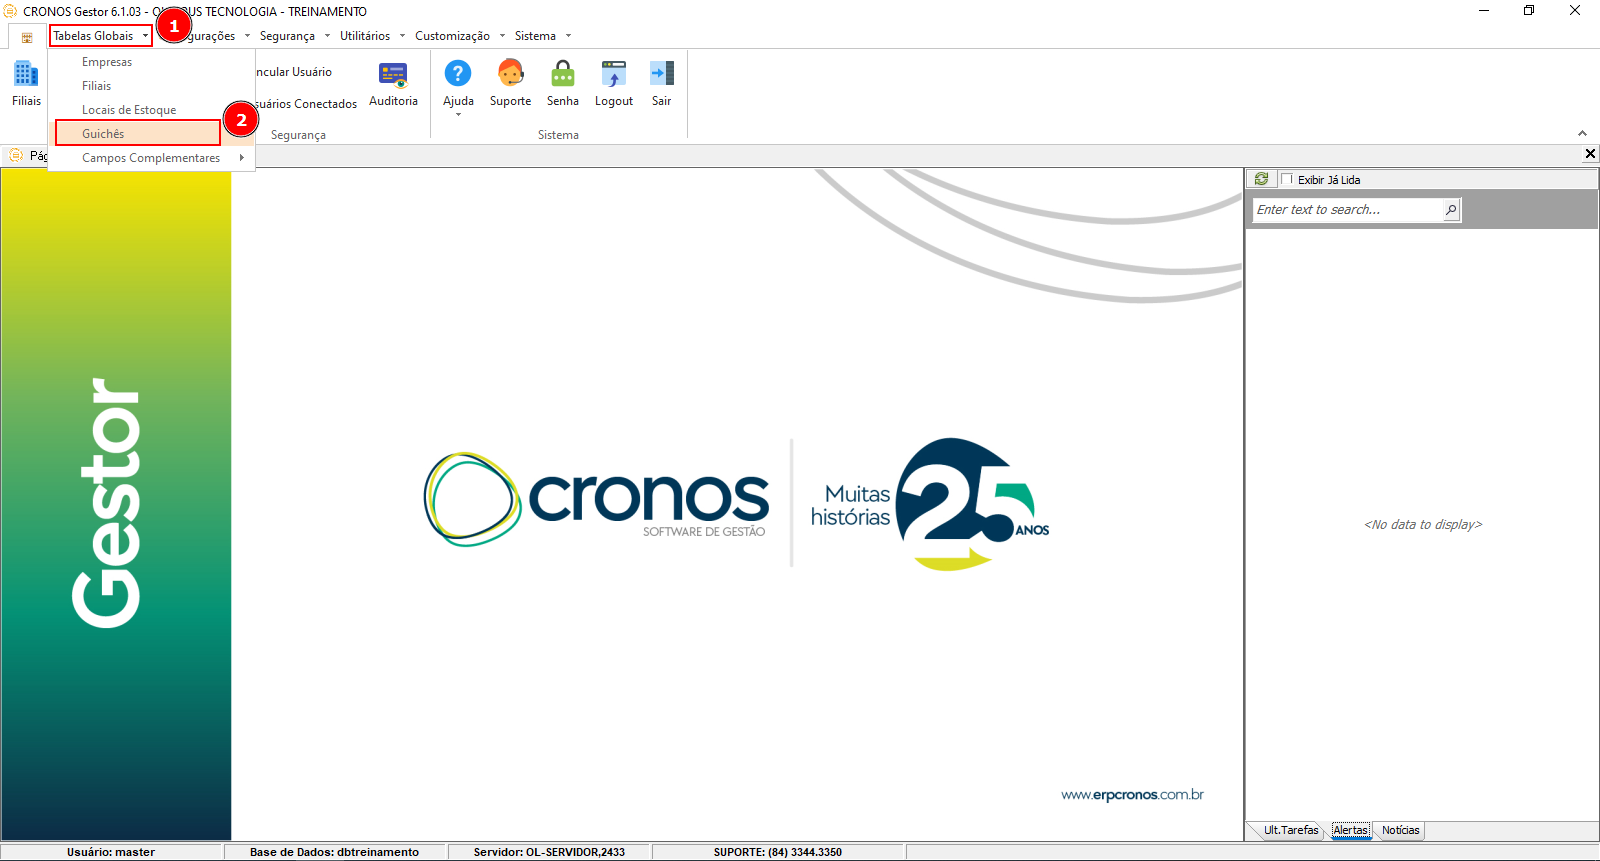Choose Locais de Estoque menu entry
The image size is (1600, 861).
click(x=151, y=110)
